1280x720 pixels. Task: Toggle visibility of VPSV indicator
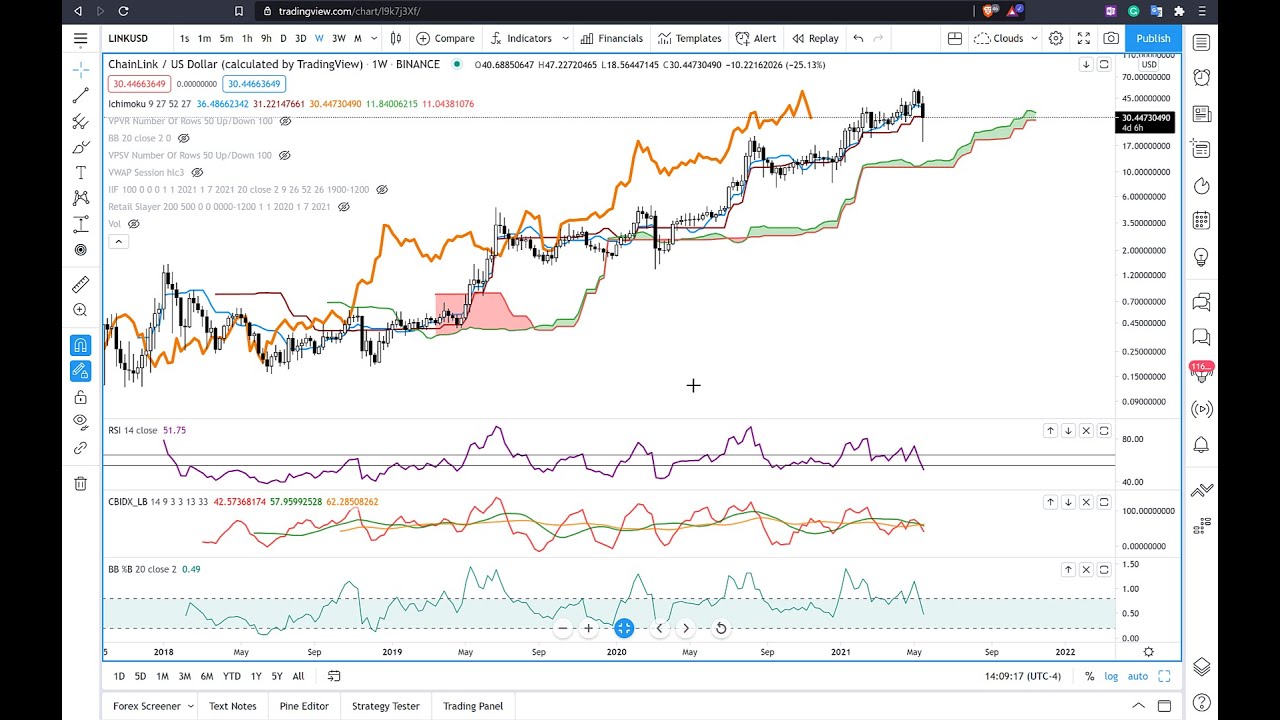284,156
